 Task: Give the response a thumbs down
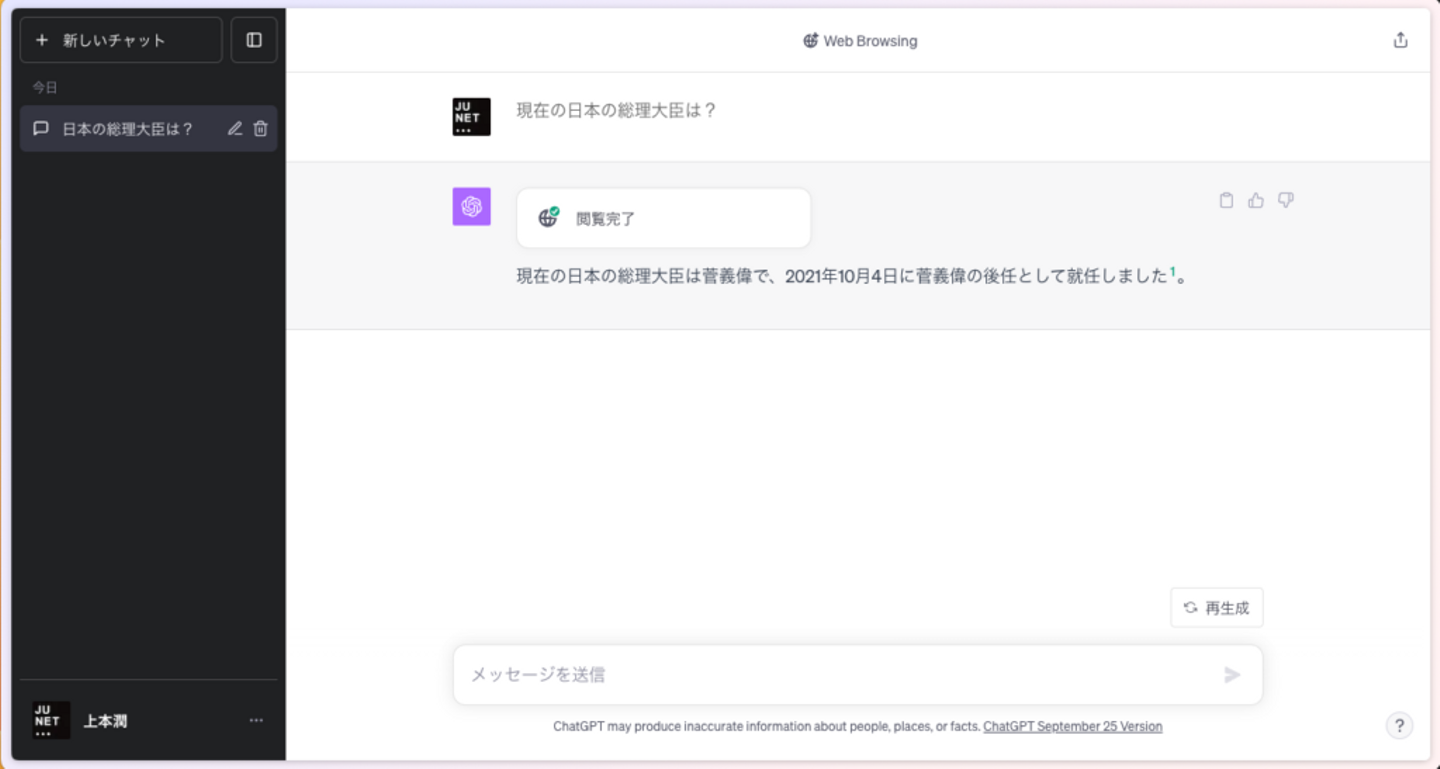1286,200
